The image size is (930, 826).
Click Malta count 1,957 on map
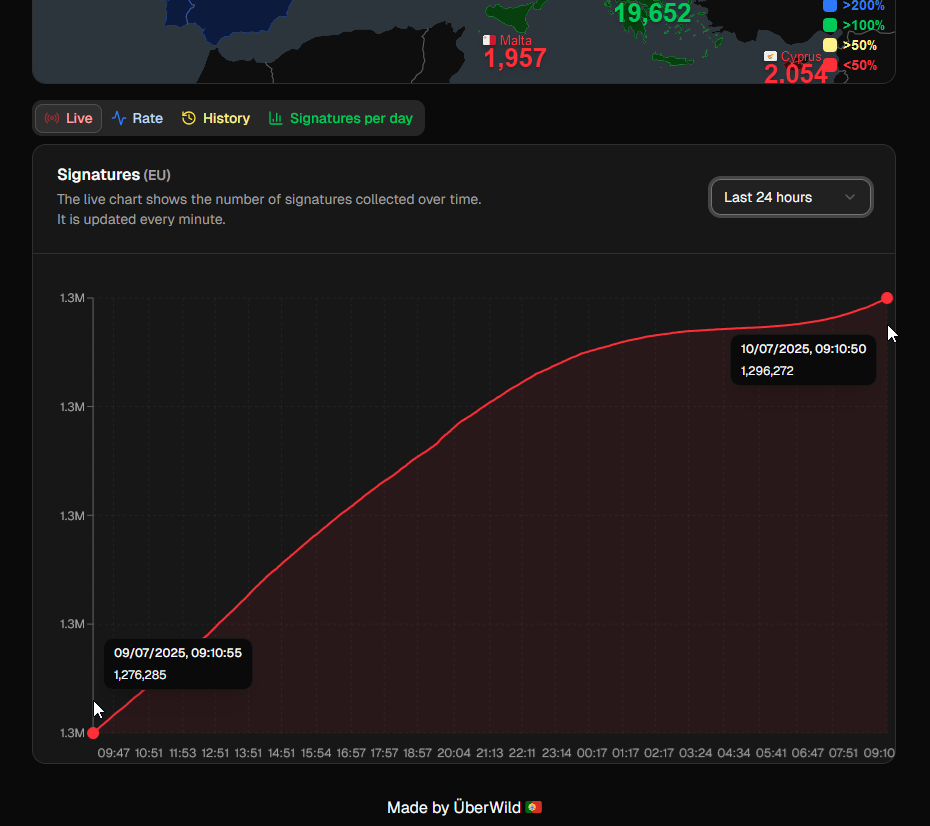click(x=515, y=58)
